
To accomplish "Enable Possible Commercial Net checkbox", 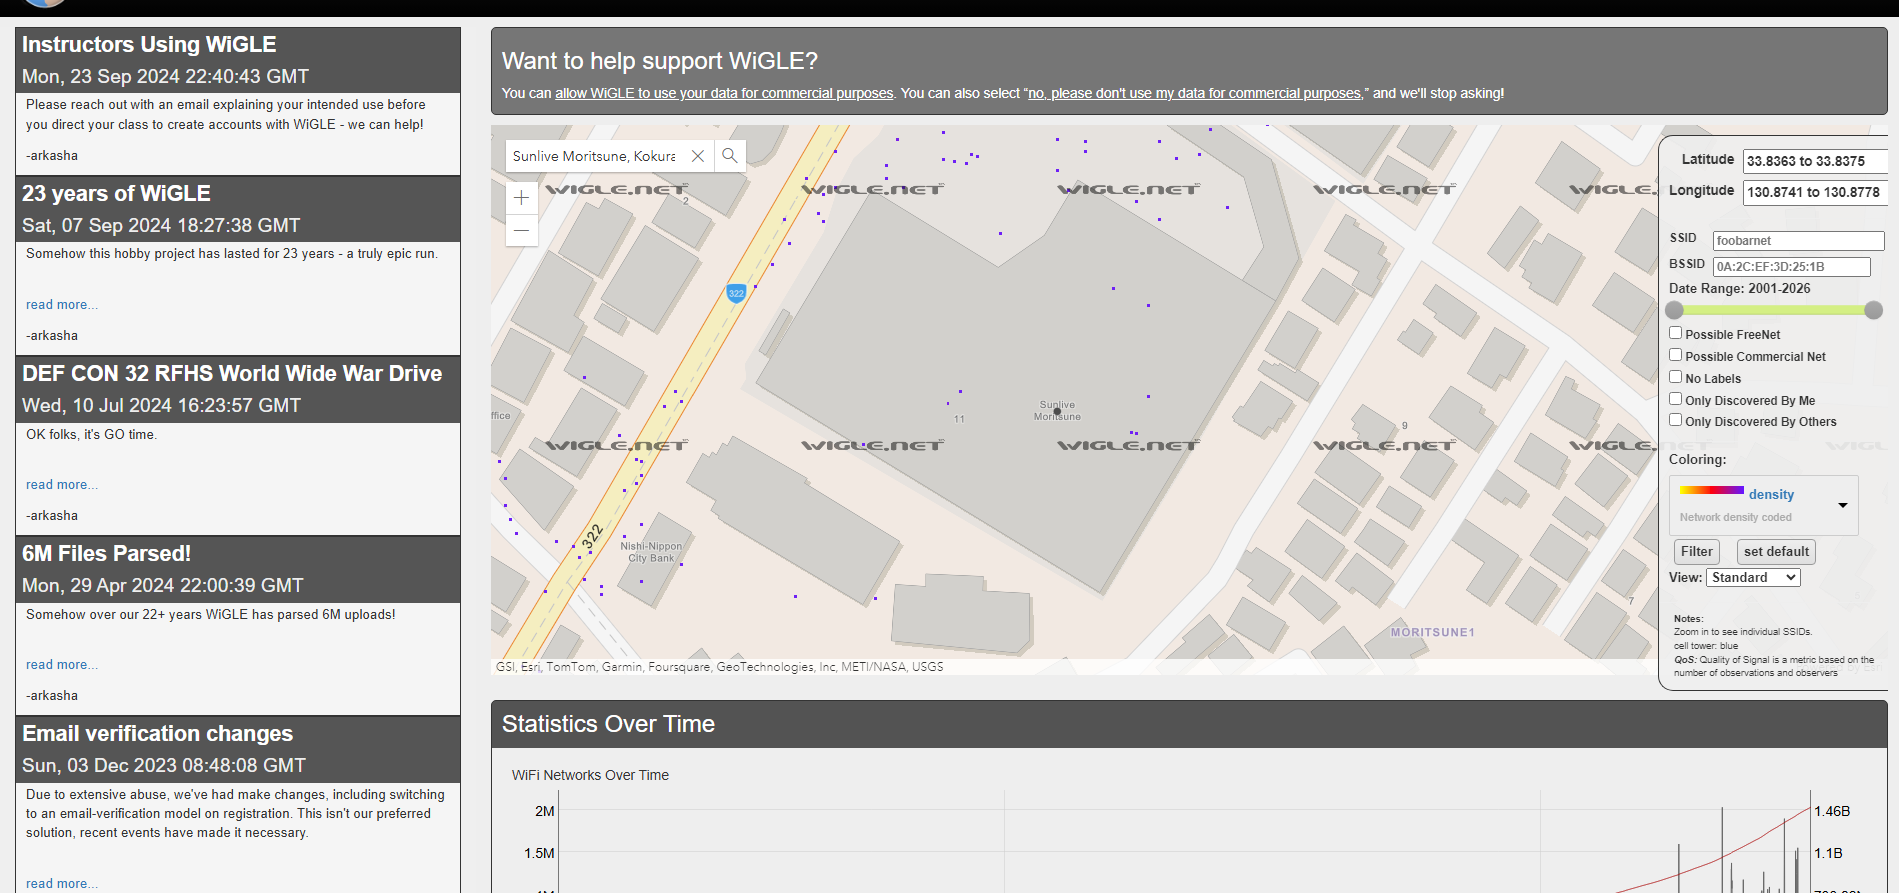I will (1675, 355).
